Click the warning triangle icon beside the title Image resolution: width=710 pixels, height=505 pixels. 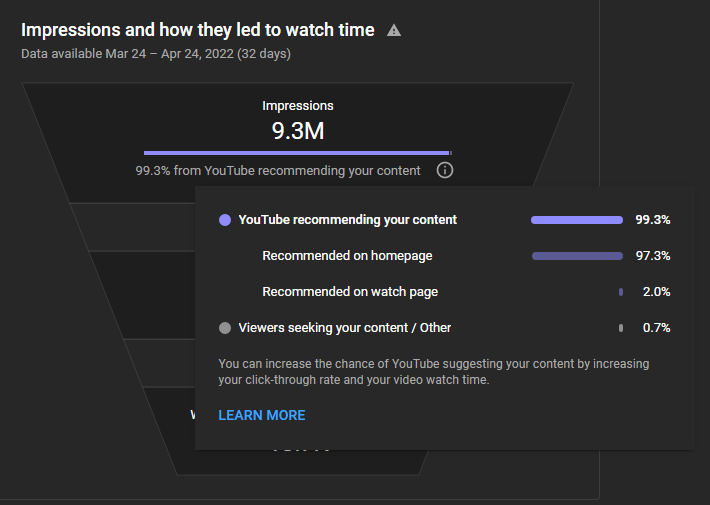point(394,30)
